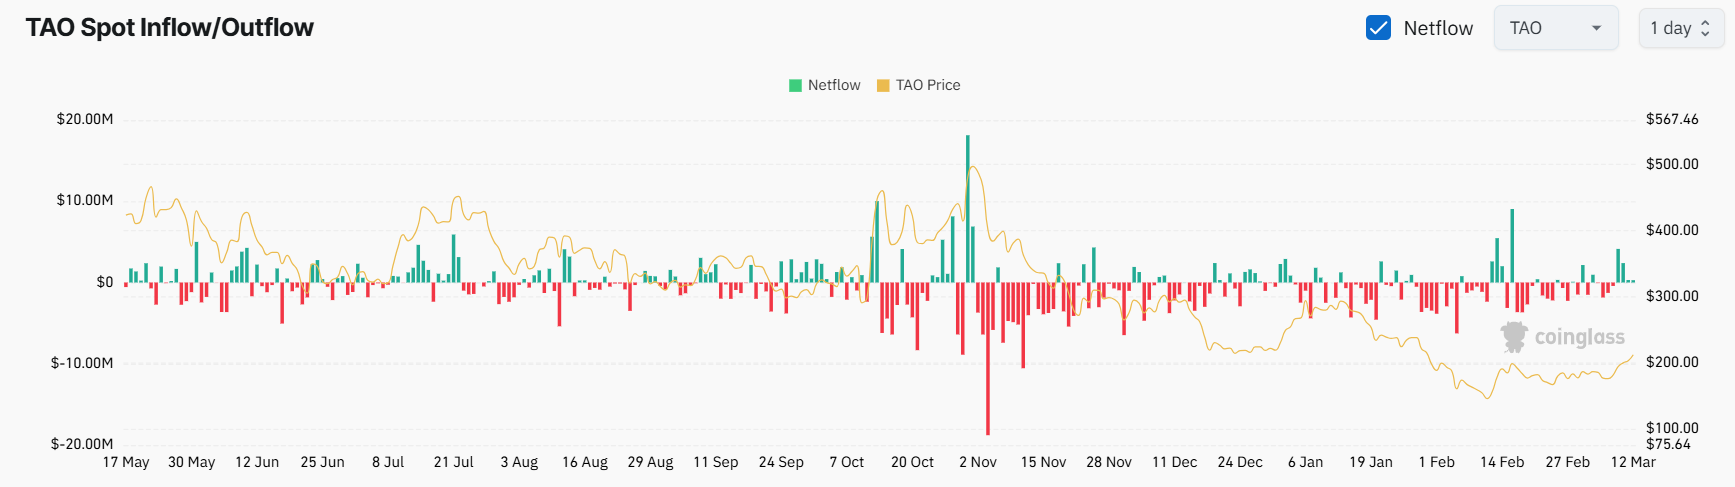The width and height of the screenshot is (1735, 487).
Task: Open the TAO coin dropdown
Action: point(1554,28)
